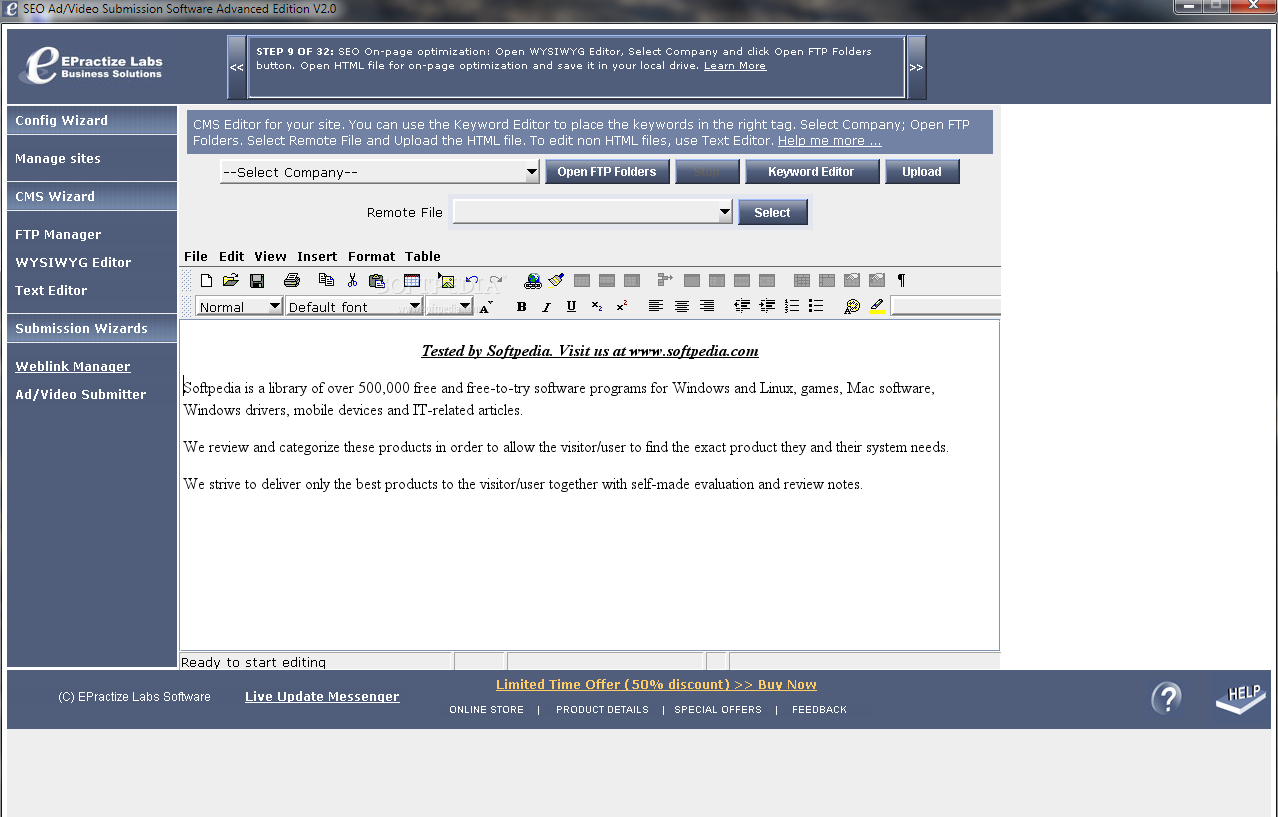Click the Select button next to Remote File
Screen dimensions: 1278x817
(x=772, y=212)
